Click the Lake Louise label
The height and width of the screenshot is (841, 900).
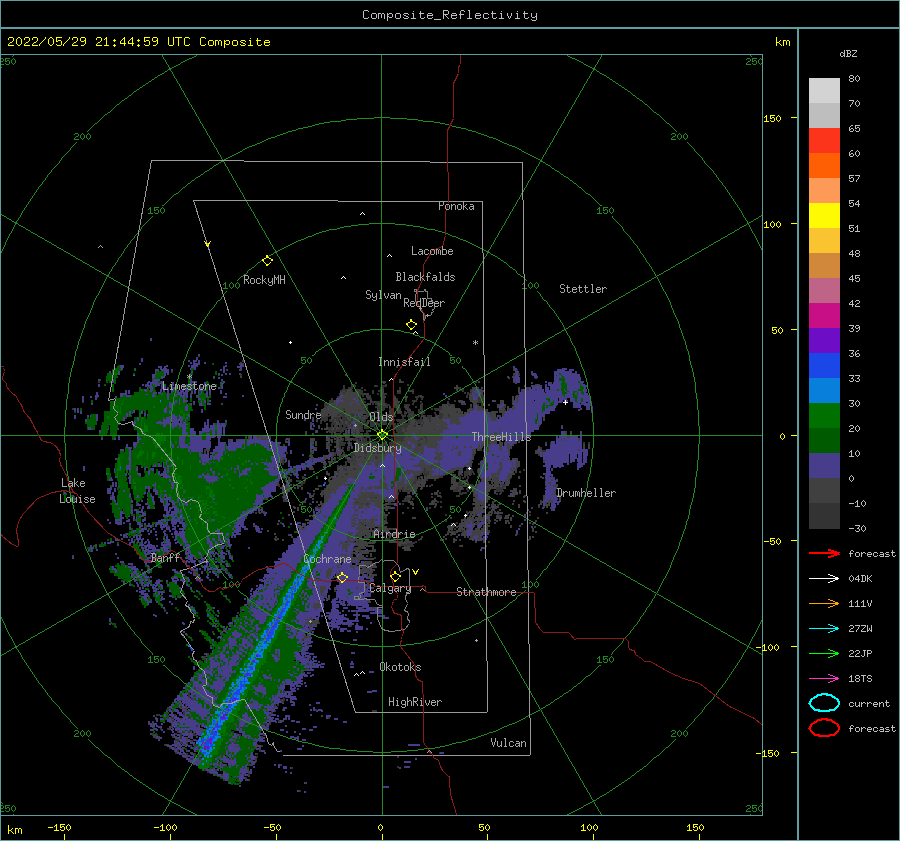77,491
